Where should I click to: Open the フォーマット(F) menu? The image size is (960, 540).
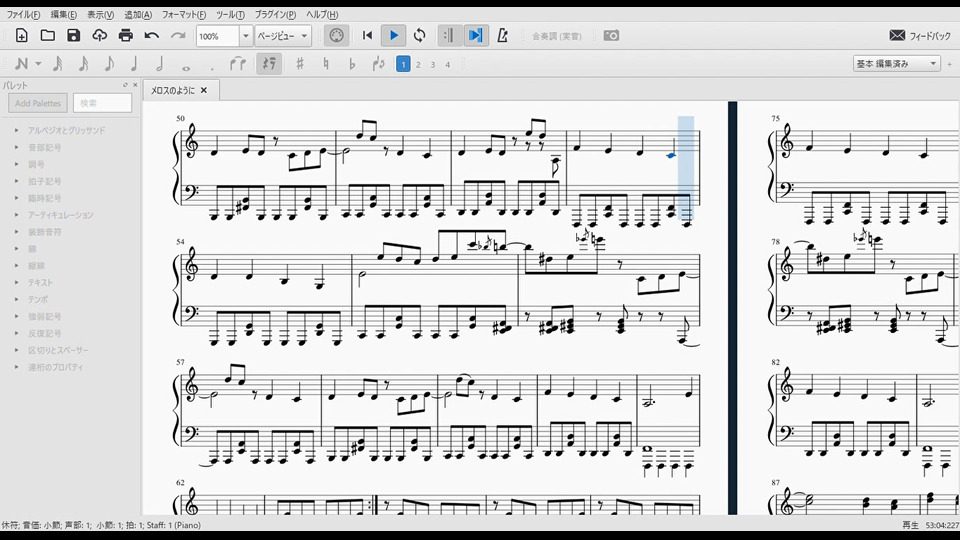coord(184,14)
